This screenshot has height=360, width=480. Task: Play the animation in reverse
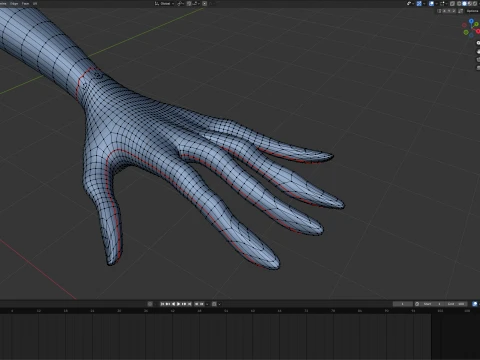coord(173,304)
